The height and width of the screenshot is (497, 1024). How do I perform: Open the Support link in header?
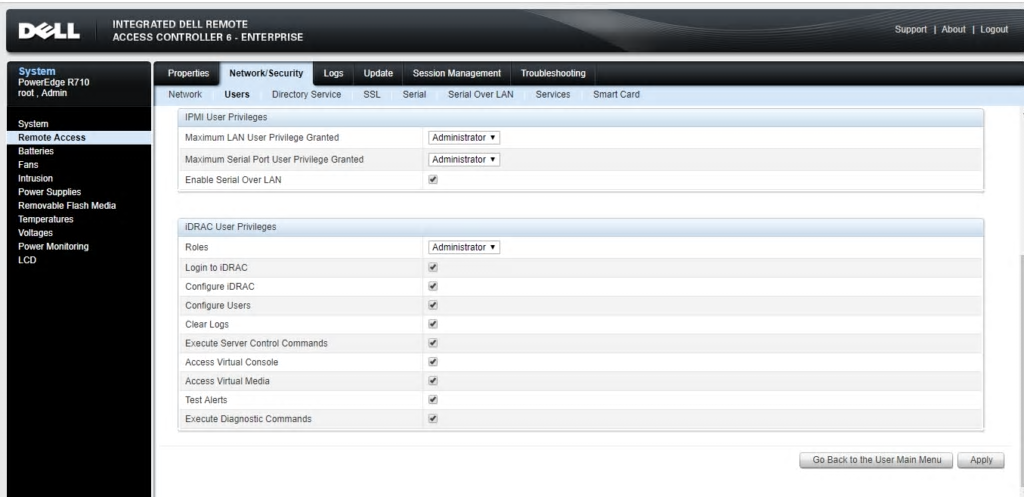pyautogui.click(x=910, y=29)
